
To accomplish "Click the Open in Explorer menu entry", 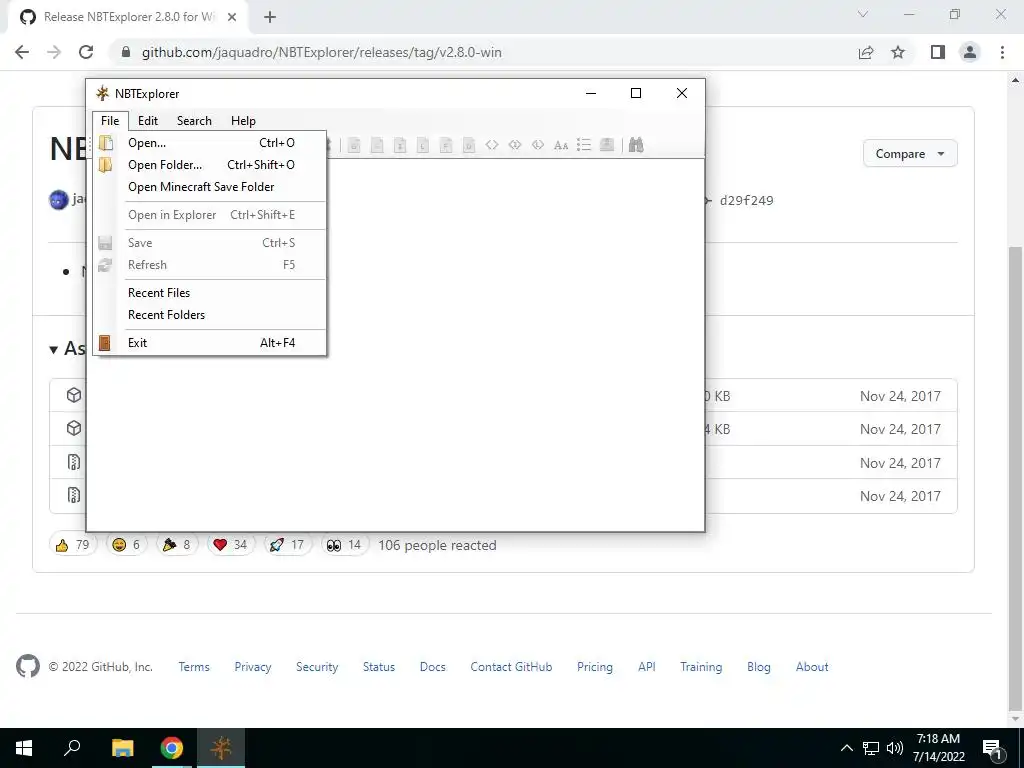I will 210,215.
